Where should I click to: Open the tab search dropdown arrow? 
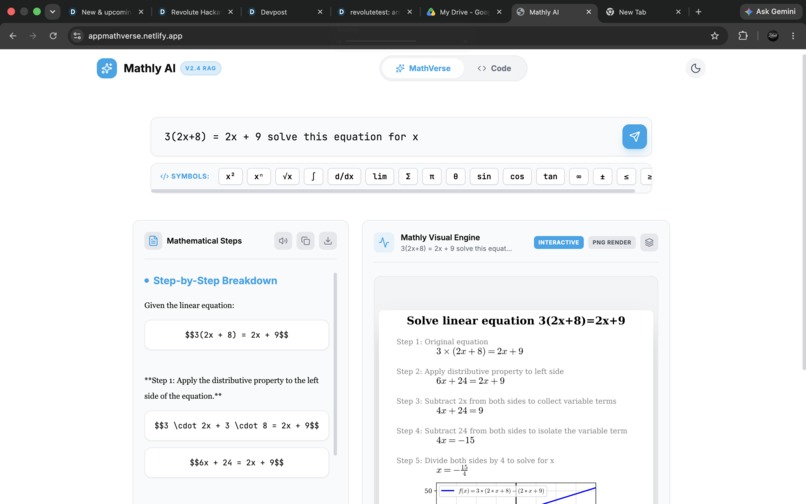[x=52, y=11]
